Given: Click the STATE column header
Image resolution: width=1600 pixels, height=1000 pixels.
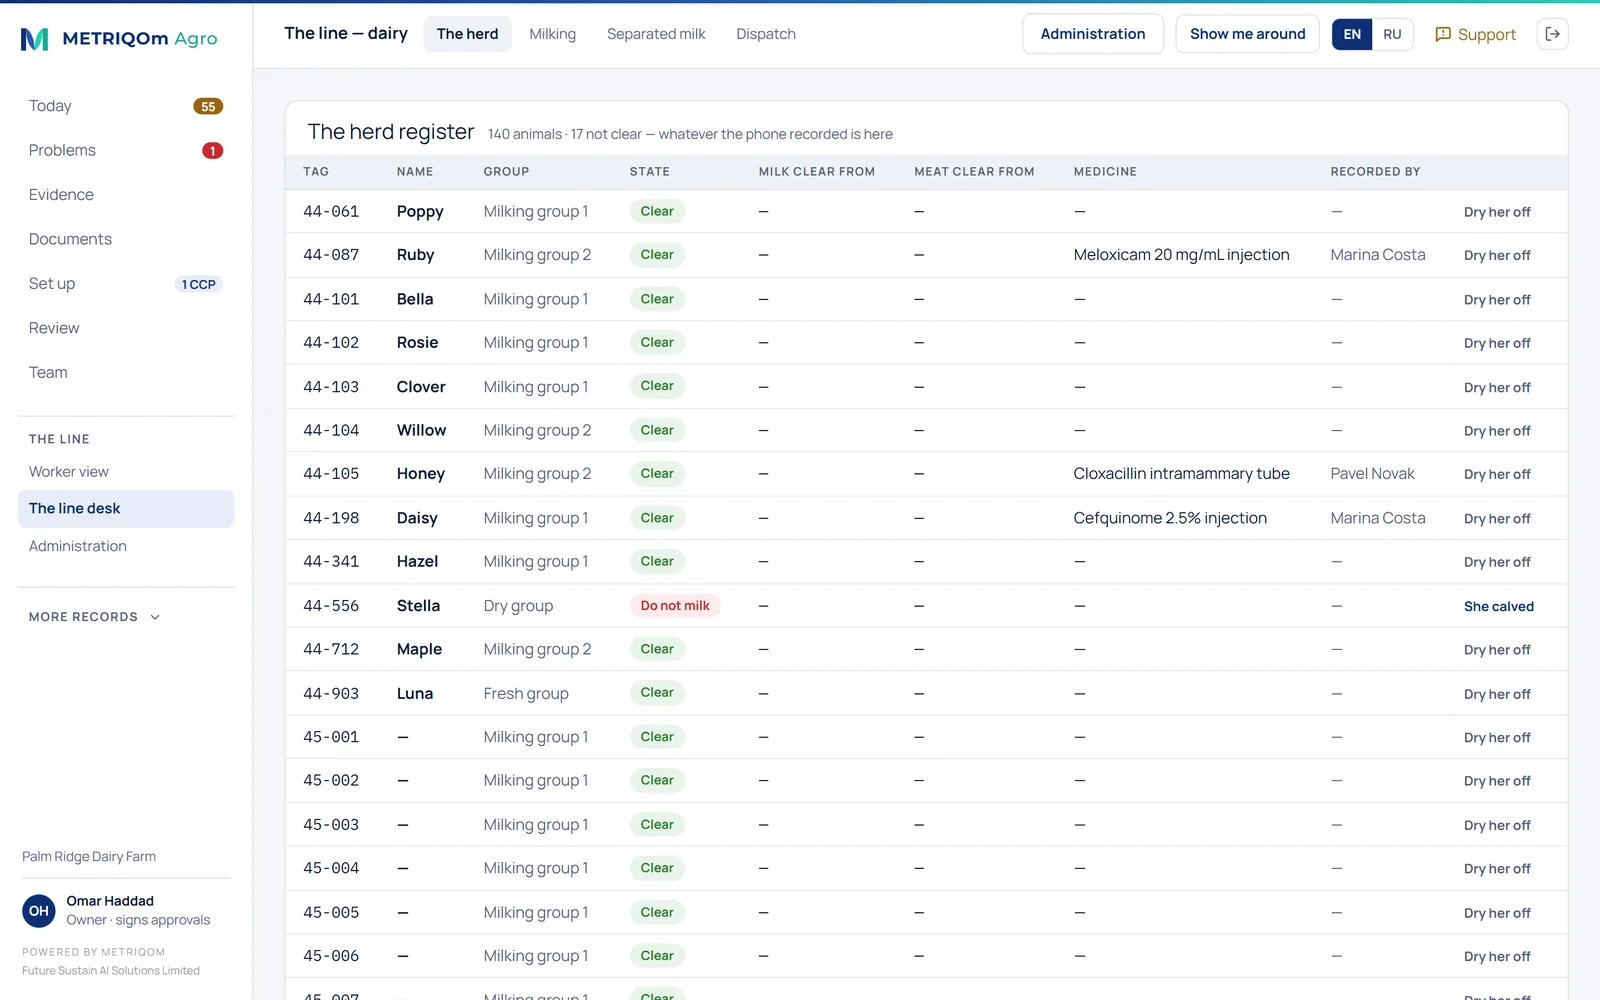Looking at the screenshot, I should (650, 172).
